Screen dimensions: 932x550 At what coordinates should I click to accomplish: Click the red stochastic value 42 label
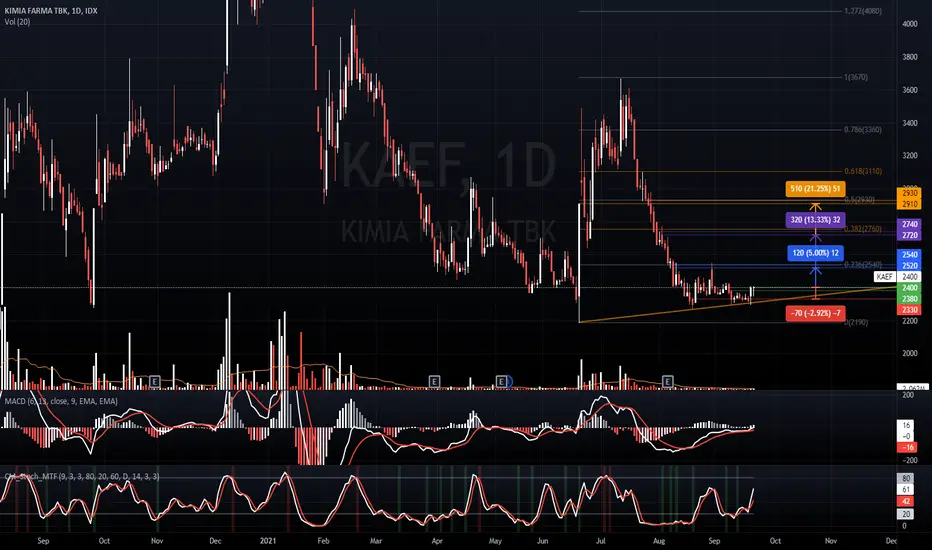tap(905, 501)
